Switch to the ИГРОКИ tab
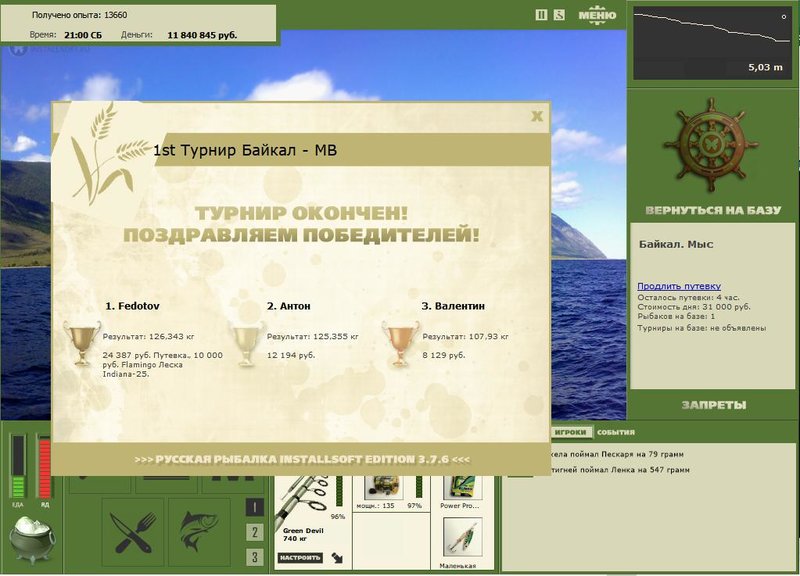The height and width of the screenshot is (576, 800). (x=570, y=432)
